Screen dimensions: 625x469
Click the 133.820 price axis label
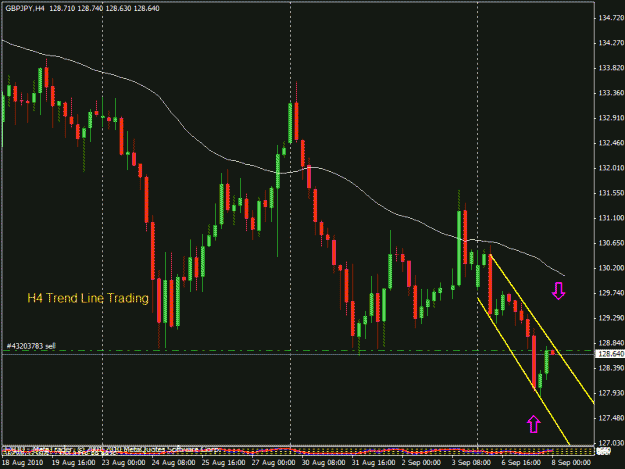click(611, 68)
